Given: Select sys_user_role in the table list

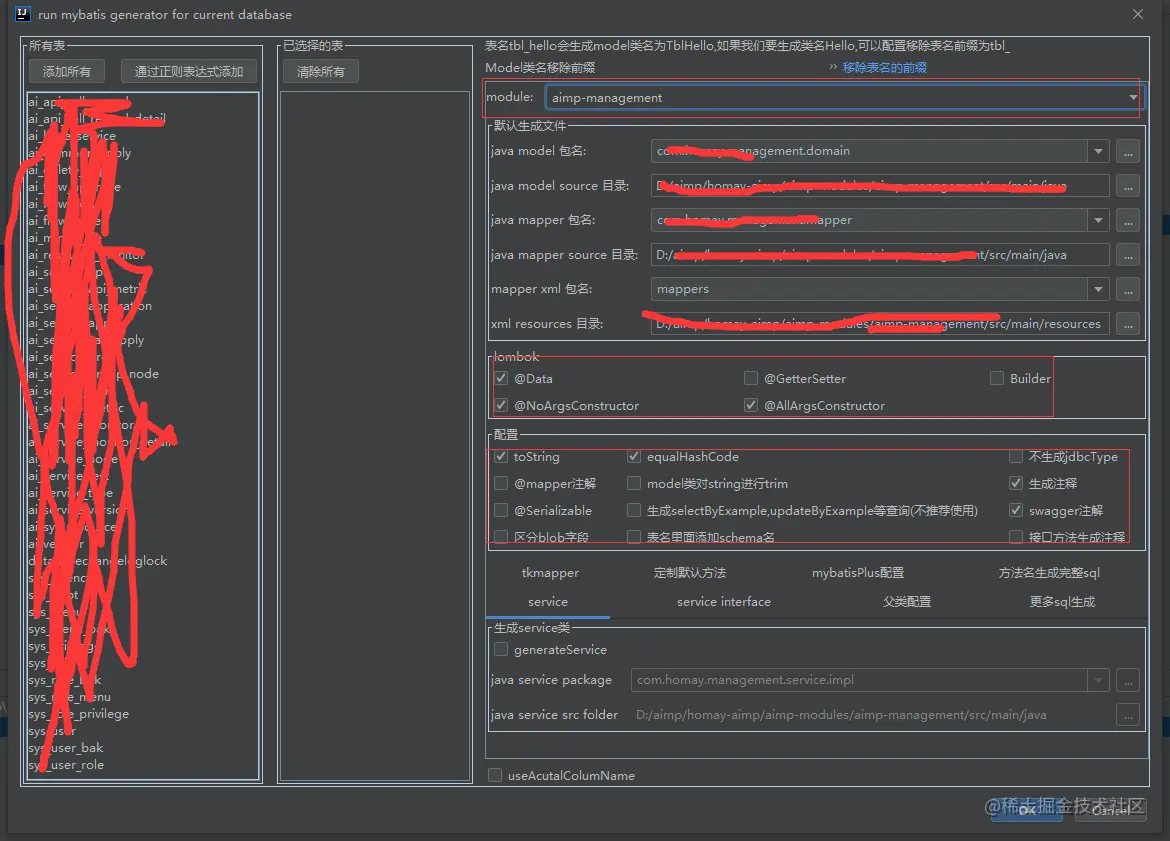Looking at the screenshot, I should click(x=142, y=765).
